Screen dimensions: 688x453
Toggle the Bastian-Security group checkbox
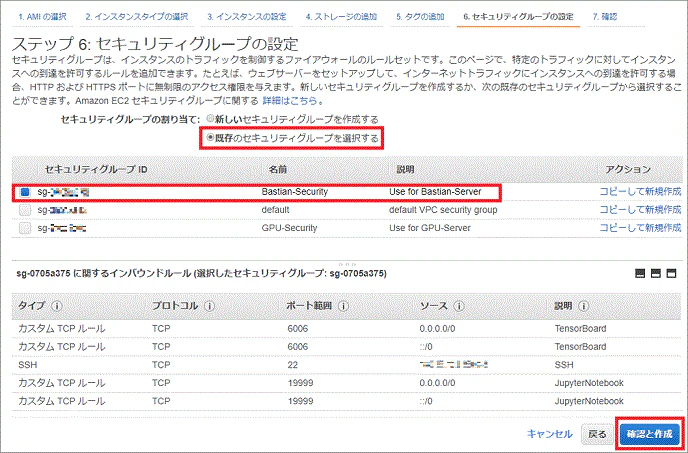tap(25, 192)
